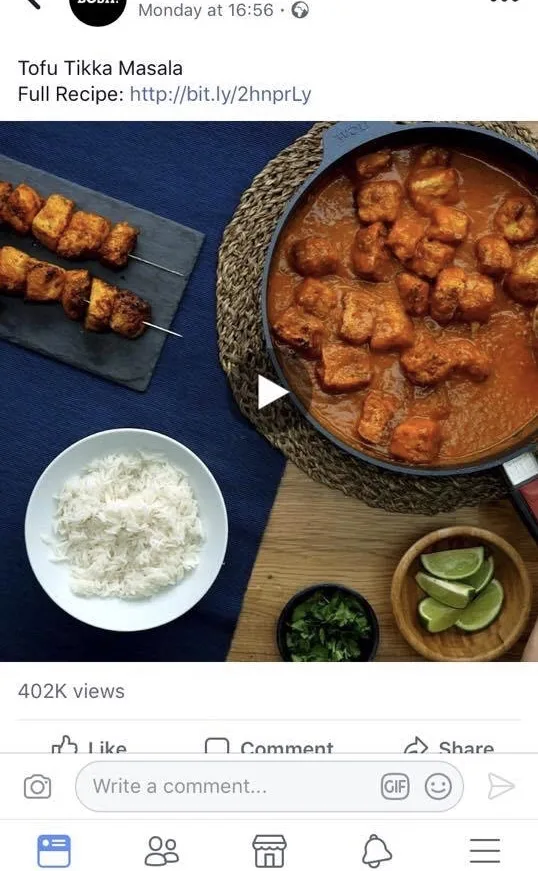Open the page's black profile avatar
Screen dimensions: 538x871
coord(98,9)
